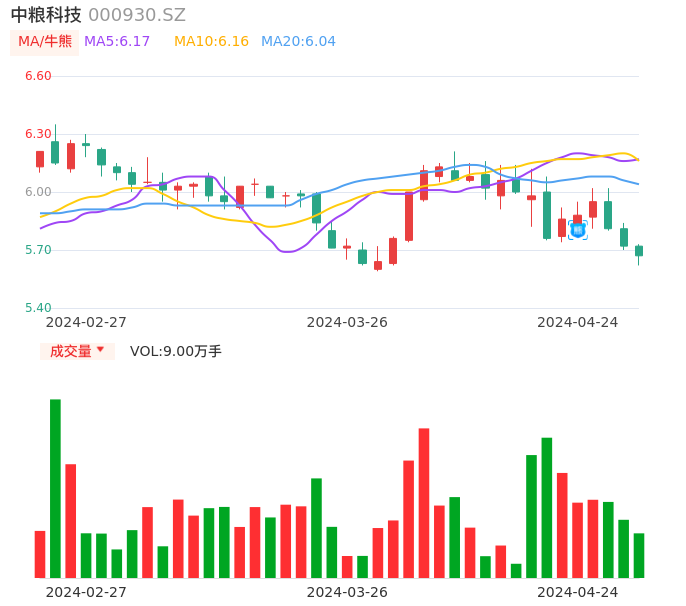Select the MA20:6.04 legend label

click(298, 42)
